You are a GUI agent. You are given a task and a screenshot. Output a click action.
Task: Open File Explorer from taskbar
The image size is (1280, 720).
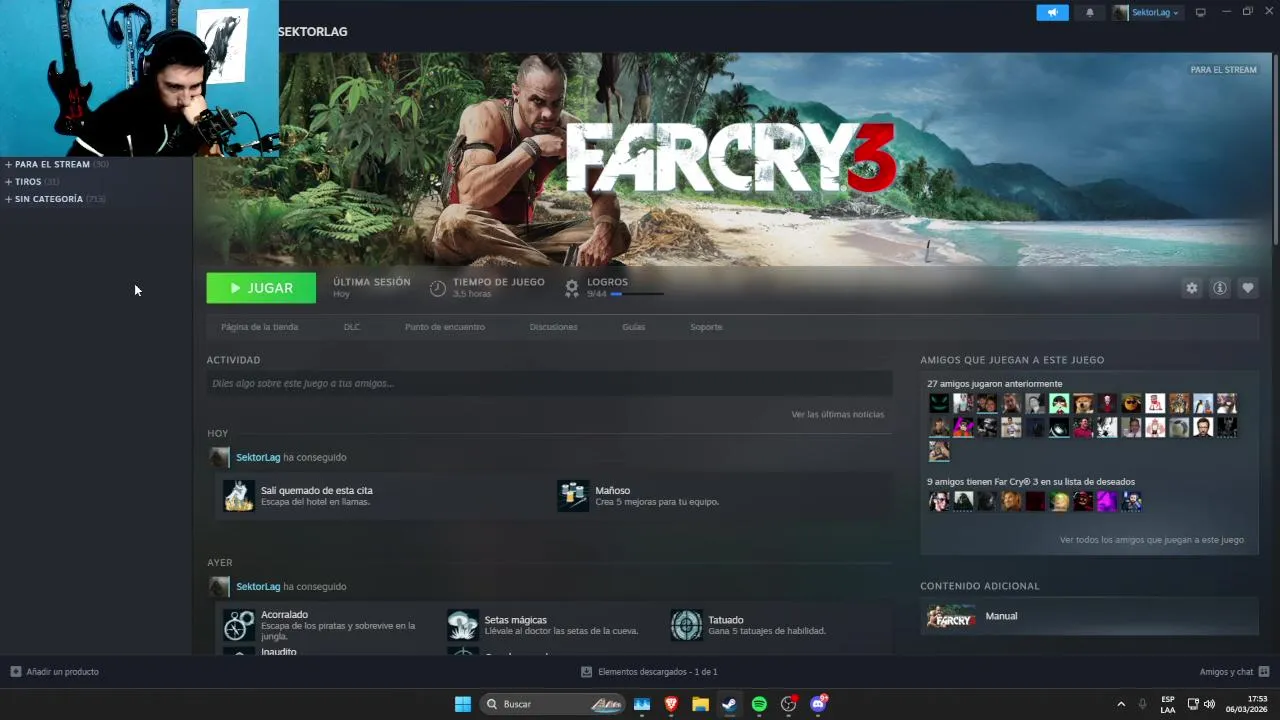point(700,704)
